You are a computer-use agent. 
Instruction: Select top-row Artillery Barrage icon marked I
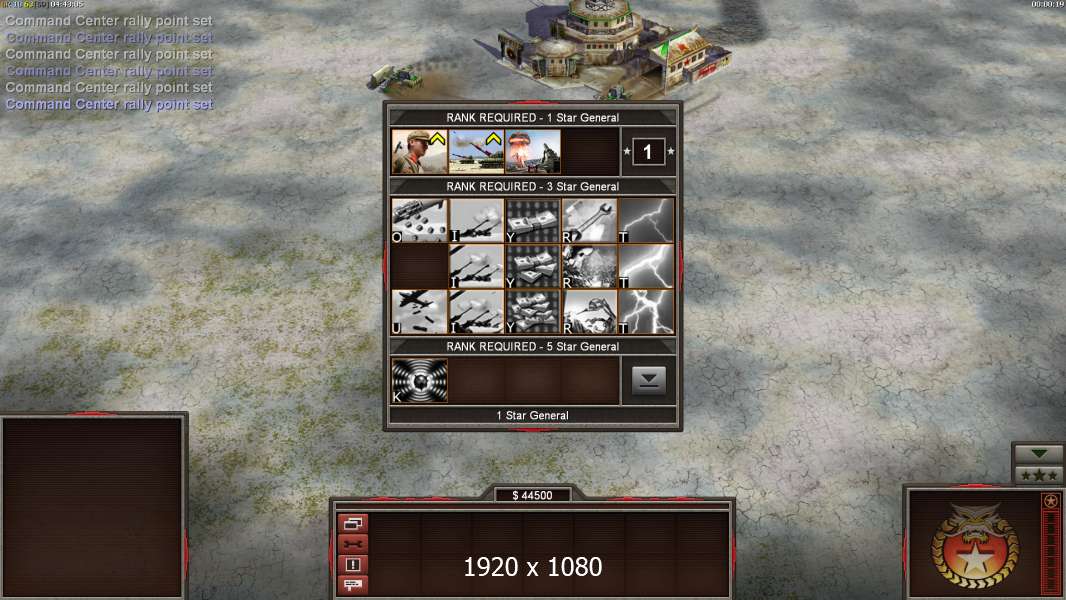click(476, 221)
